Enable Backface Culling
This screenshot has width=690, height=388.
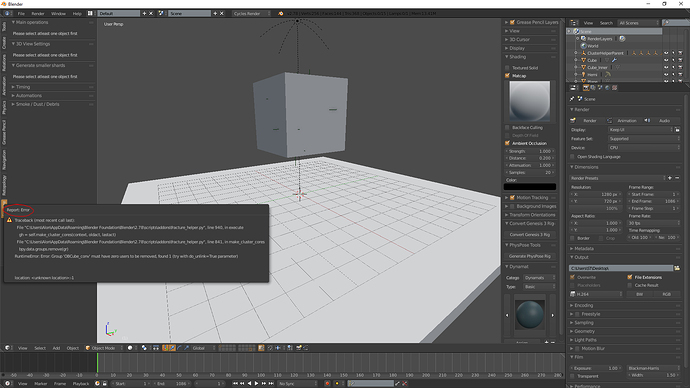(507, 128)
